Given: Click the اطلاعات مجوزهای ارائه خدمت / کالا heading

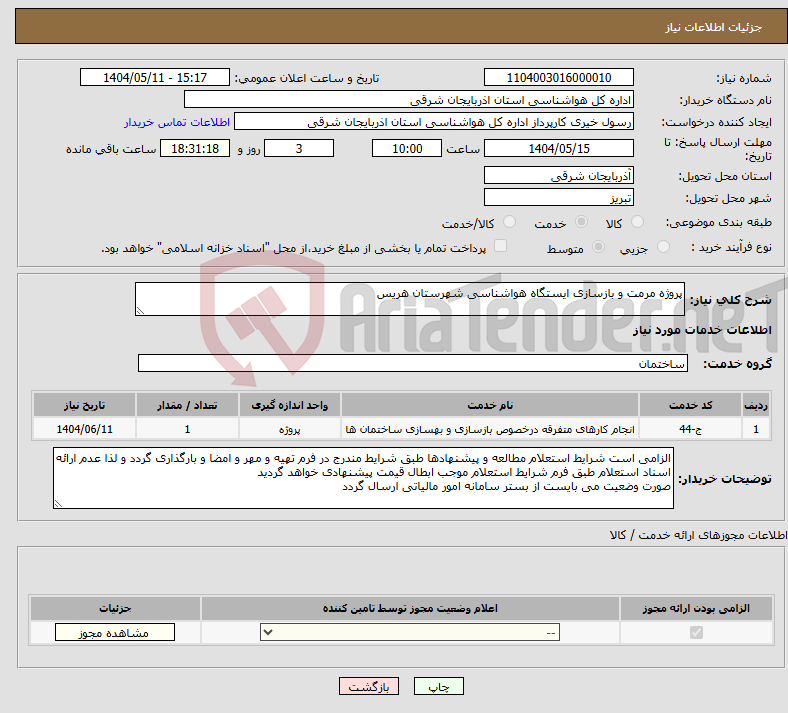Looking at the screenshot, I should (x=698, y=536).
